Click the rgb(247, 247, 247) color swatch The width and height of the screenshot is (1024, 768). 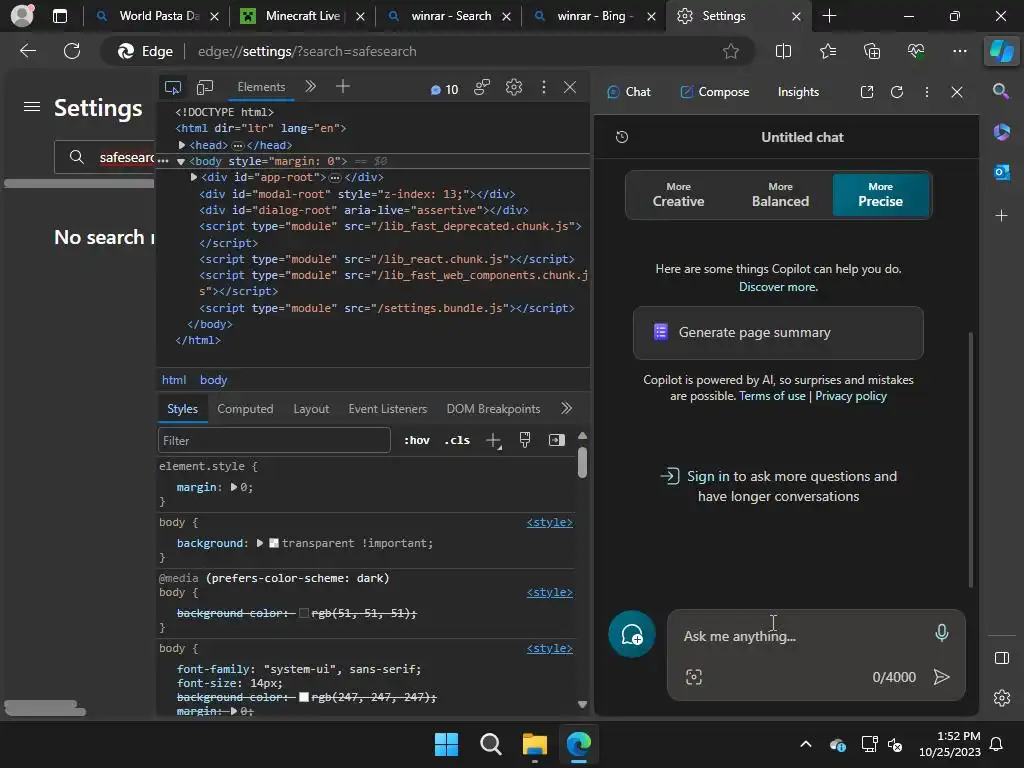304,697
